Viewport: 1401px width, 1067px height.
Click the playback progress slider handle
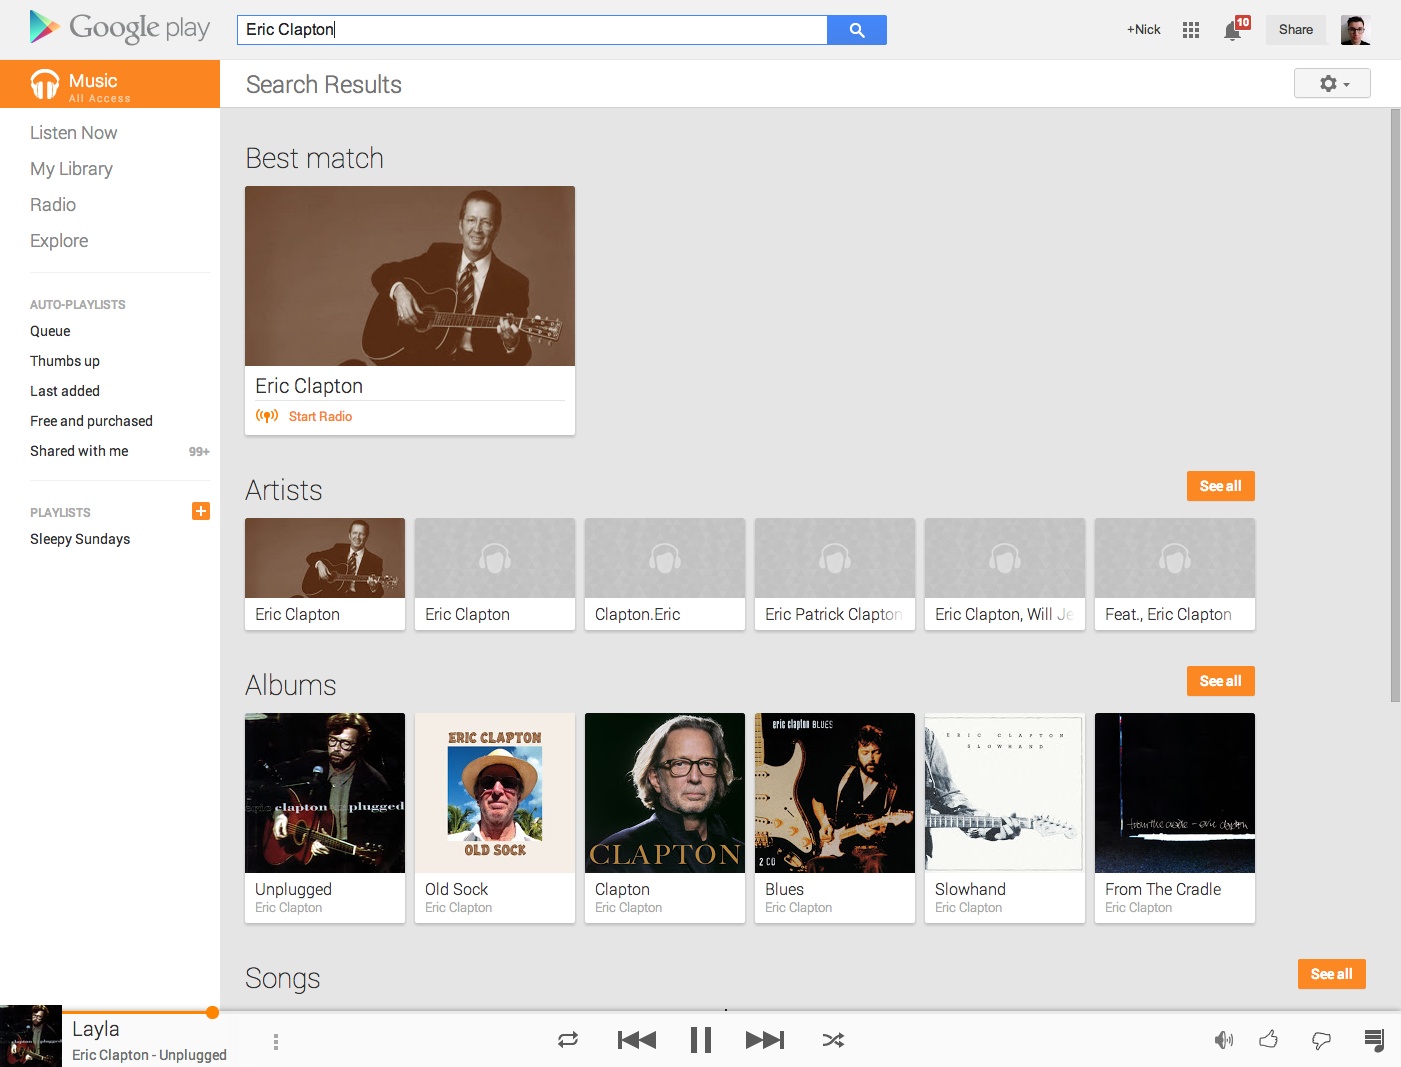(x=212, y=1012)
